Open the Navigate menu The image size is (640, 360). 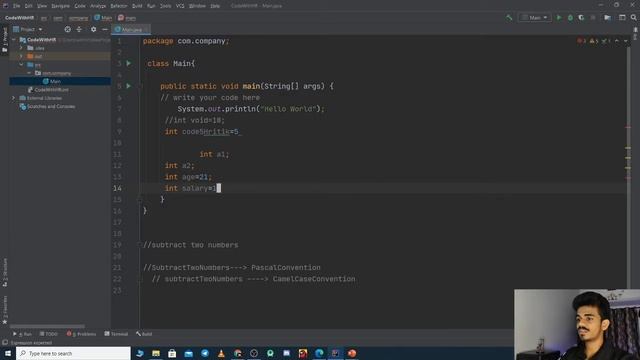click(60, 6)
